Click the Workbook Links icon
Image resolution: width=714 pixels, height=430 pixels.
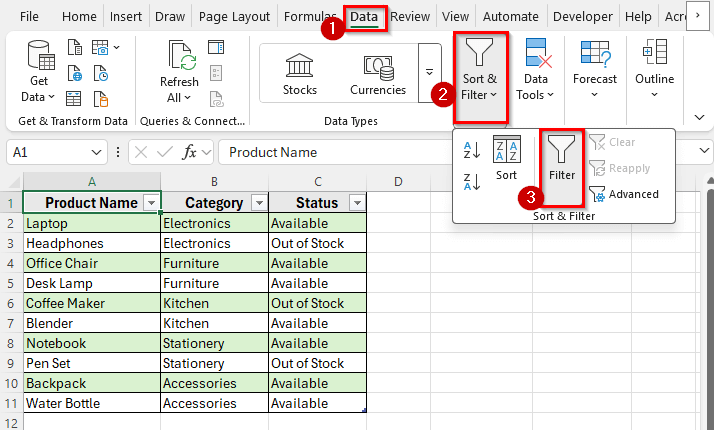[x=216, y=99]
